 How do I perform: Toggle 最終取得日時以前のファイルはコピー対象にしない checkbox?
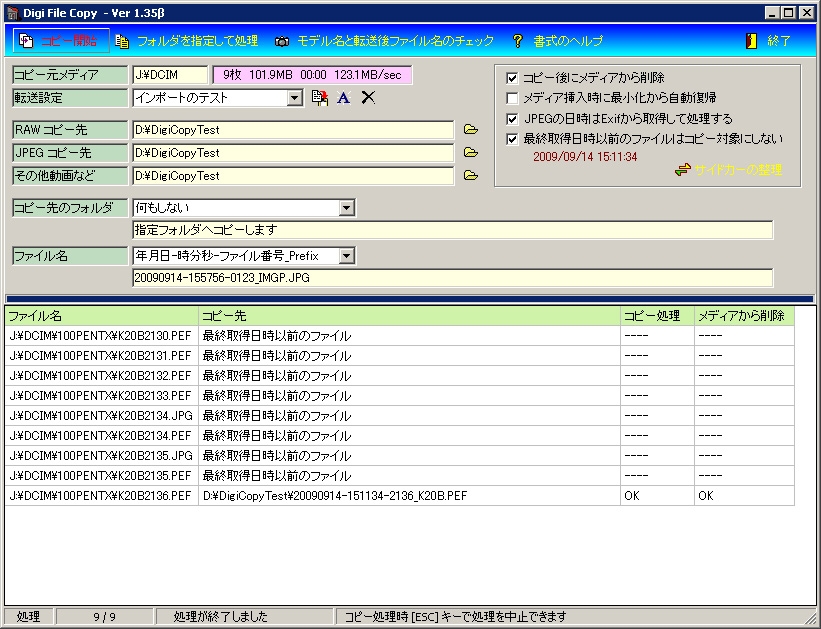[x=512, y=139]
